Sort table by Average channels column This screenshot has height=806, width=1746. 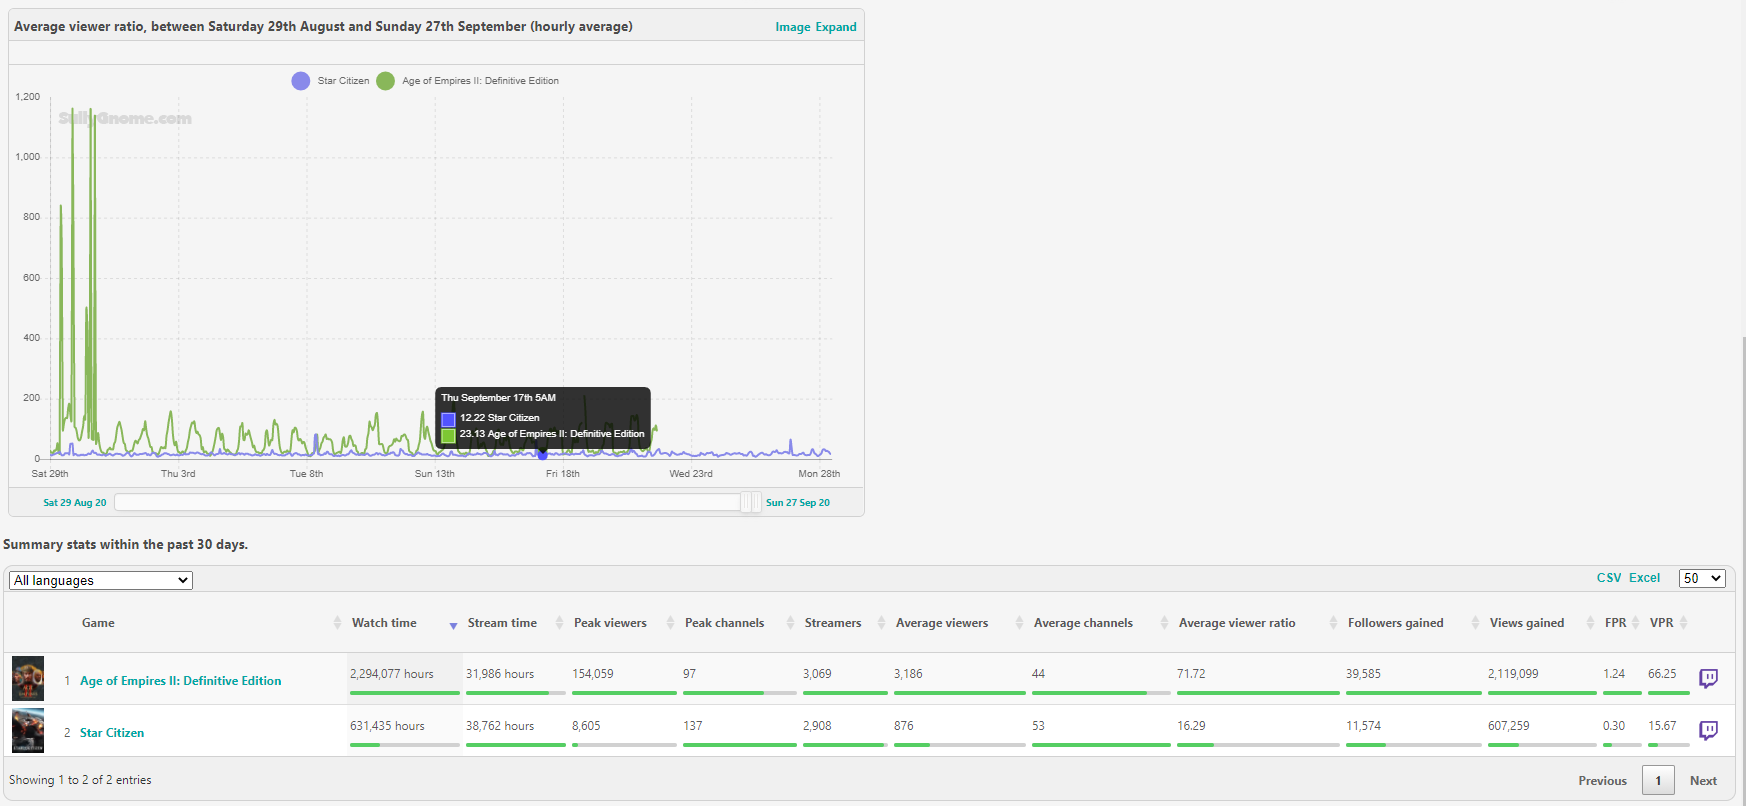(1083, 623)
